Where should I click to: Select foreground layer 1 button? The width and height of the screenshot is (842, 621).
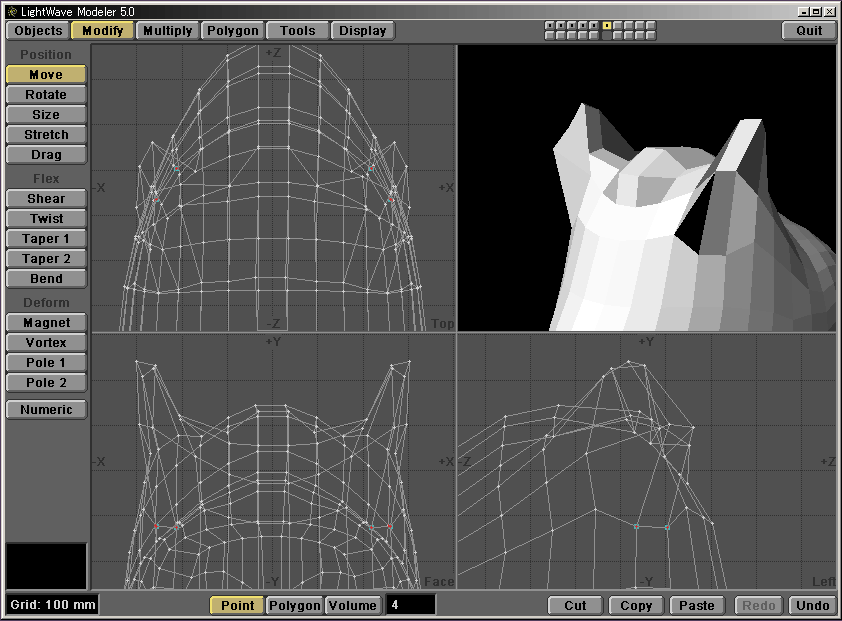[x=550, y=25]
